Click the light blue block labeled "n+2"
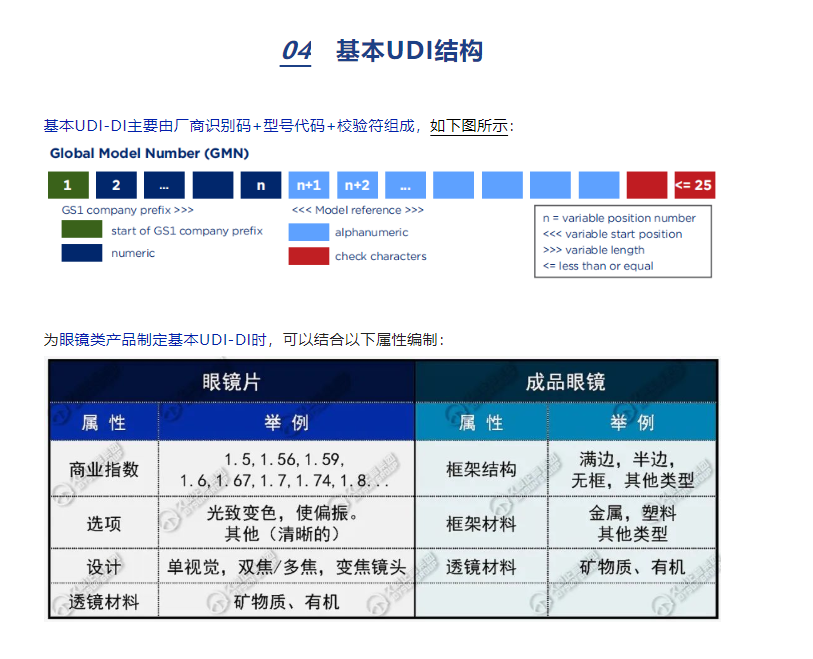 (357, 185)
